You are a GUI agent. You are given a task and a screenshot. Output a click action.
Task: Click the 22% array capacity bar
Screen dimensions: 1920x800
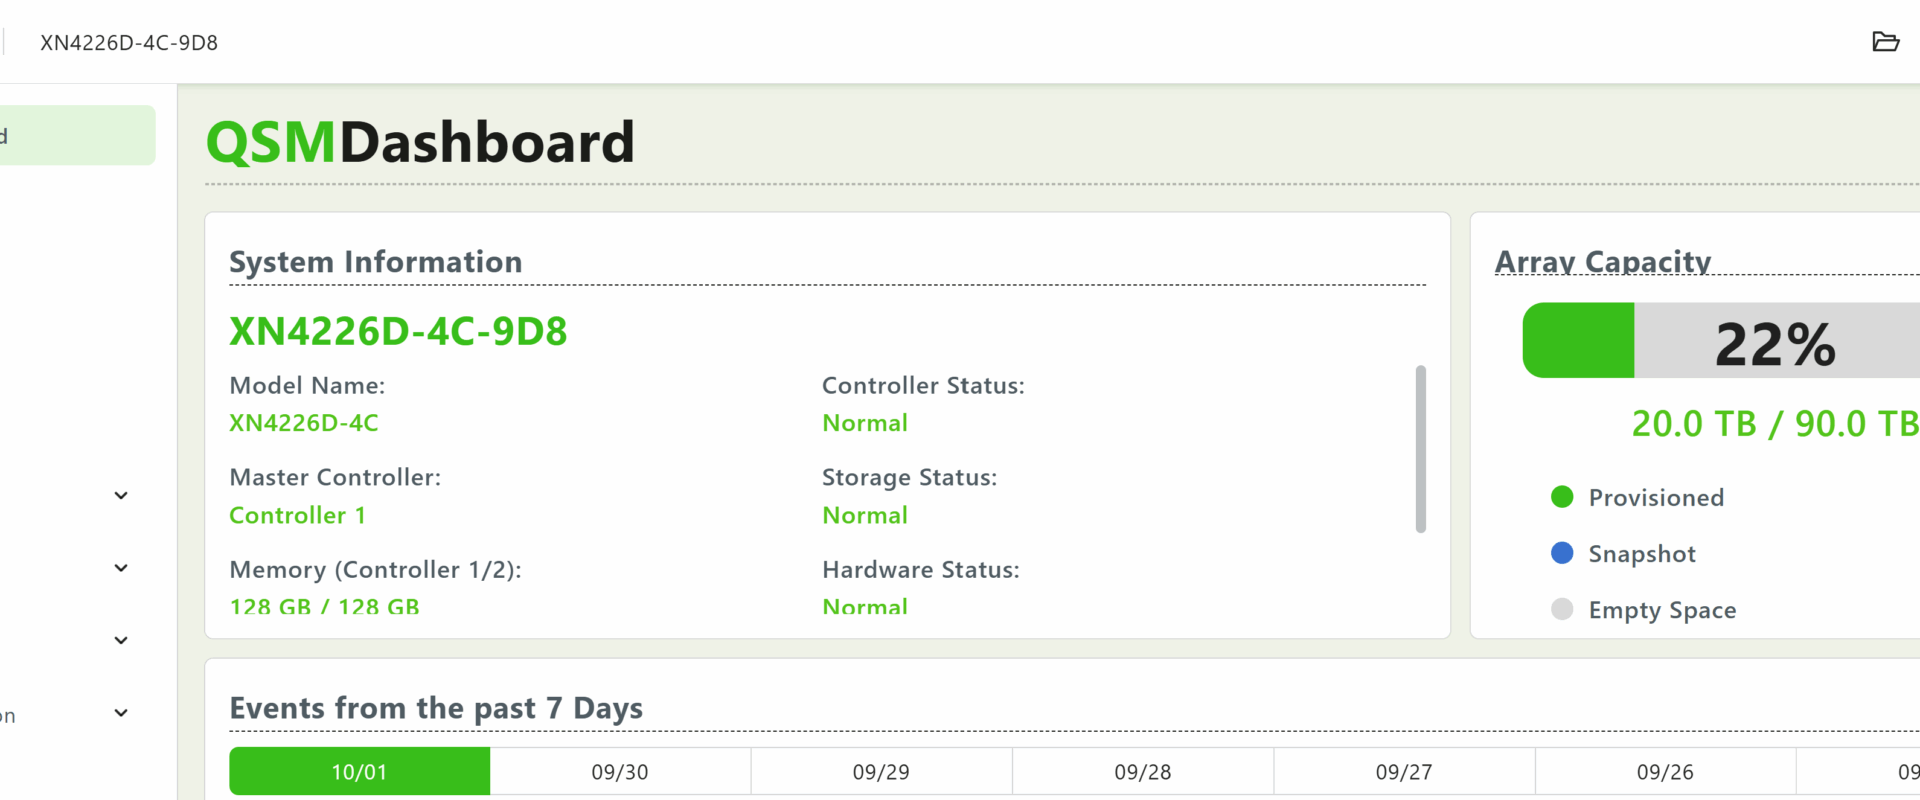click(x=1720, y=341)
